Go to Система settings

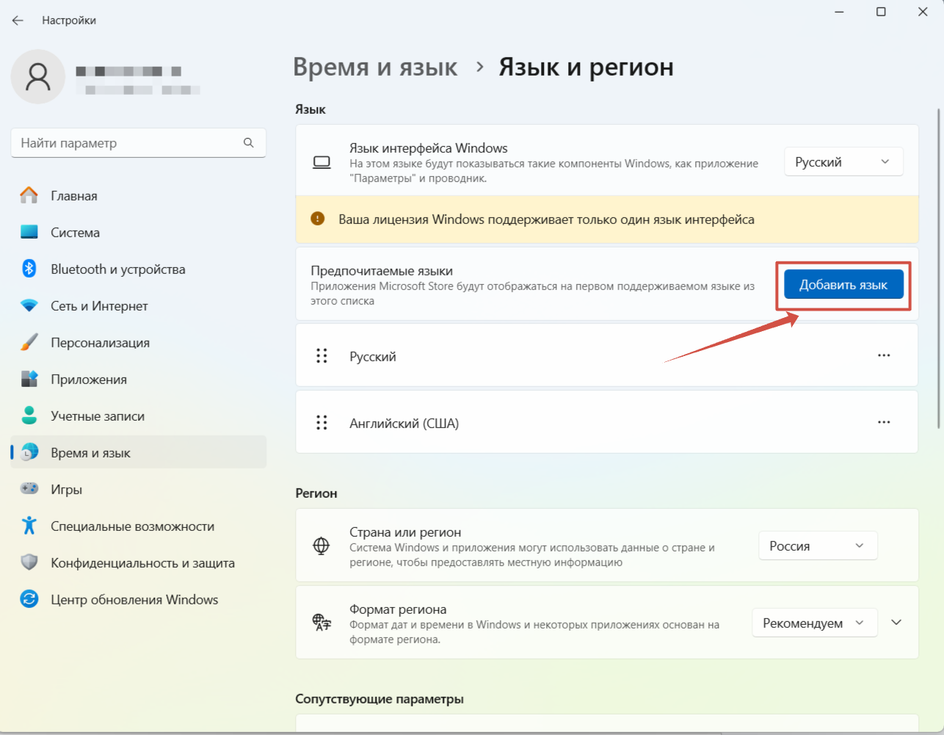coord(138,232)
